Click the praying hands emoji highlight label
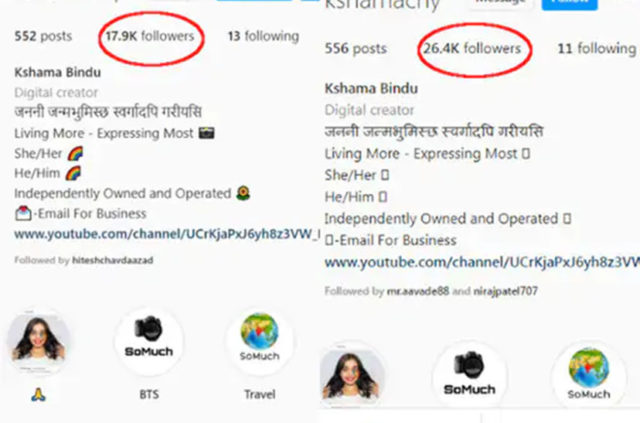 click(x=38, y=394)
